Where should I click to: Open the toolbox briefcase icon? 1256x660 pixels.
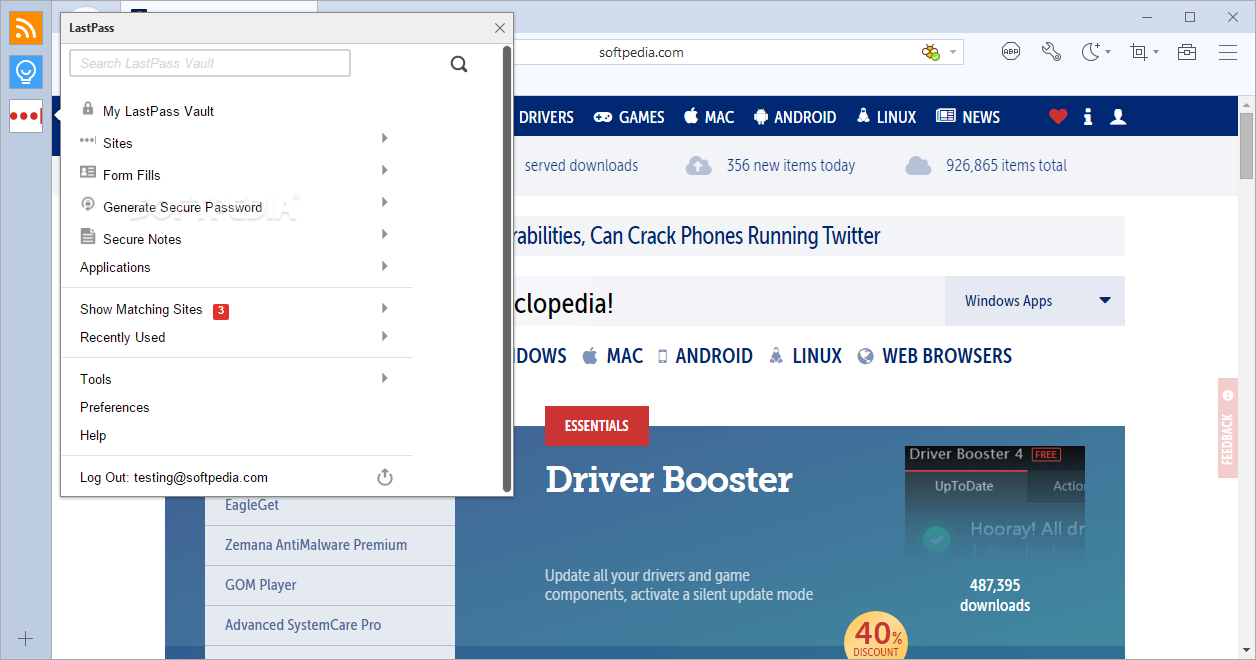coord(1187,52)
